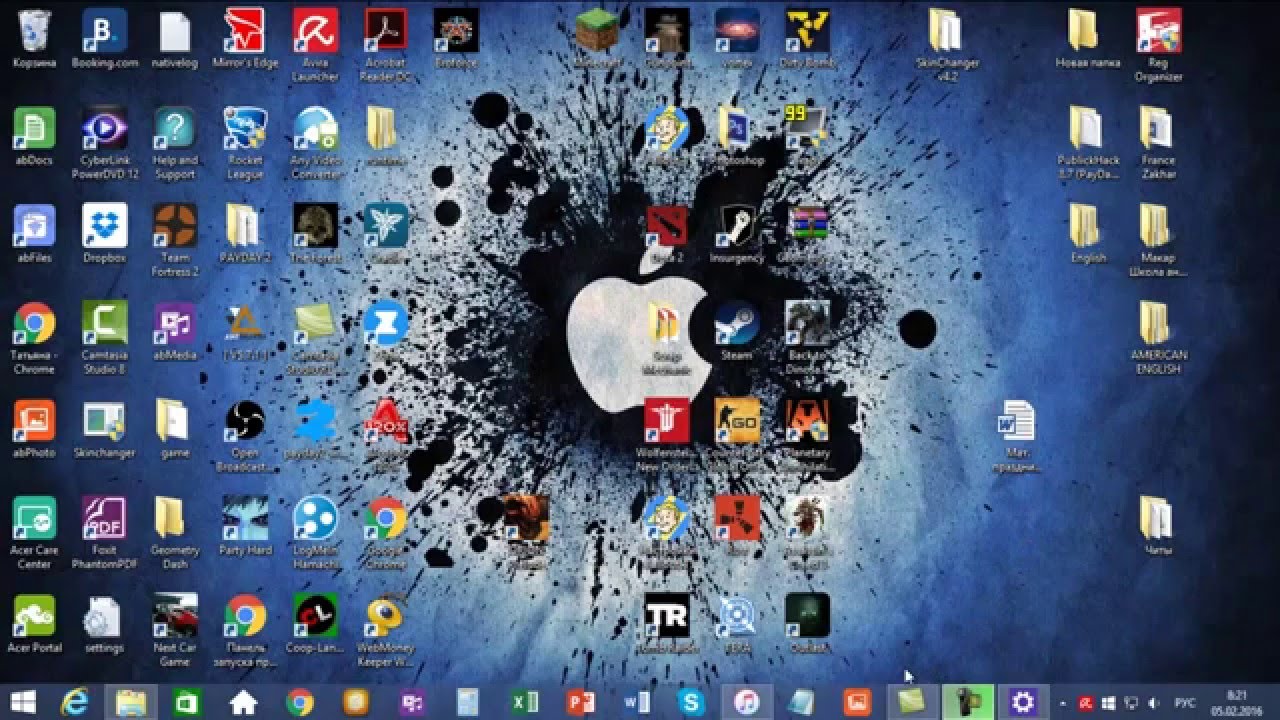The image size is (1280, 720).
Task: Launch Camtasia Studio 8 shortcut
Action: [104, 323]
